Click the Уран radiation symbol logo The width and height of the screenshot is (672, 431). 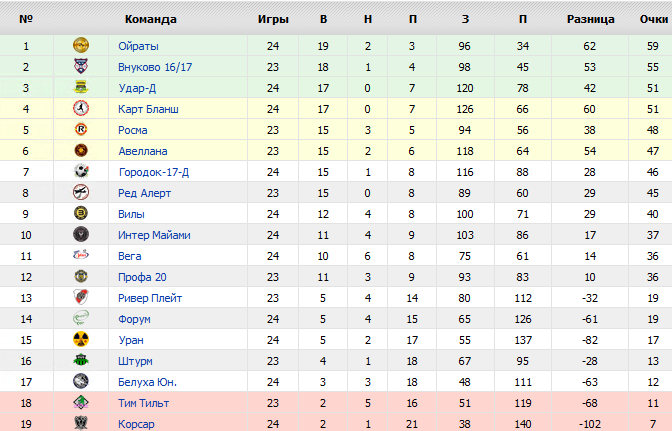pyautogui.click(x=81, y=339)
